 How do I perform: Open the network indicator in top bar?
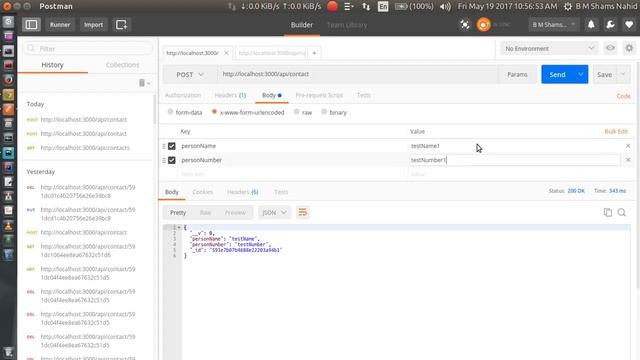click(x=366, y=6)
